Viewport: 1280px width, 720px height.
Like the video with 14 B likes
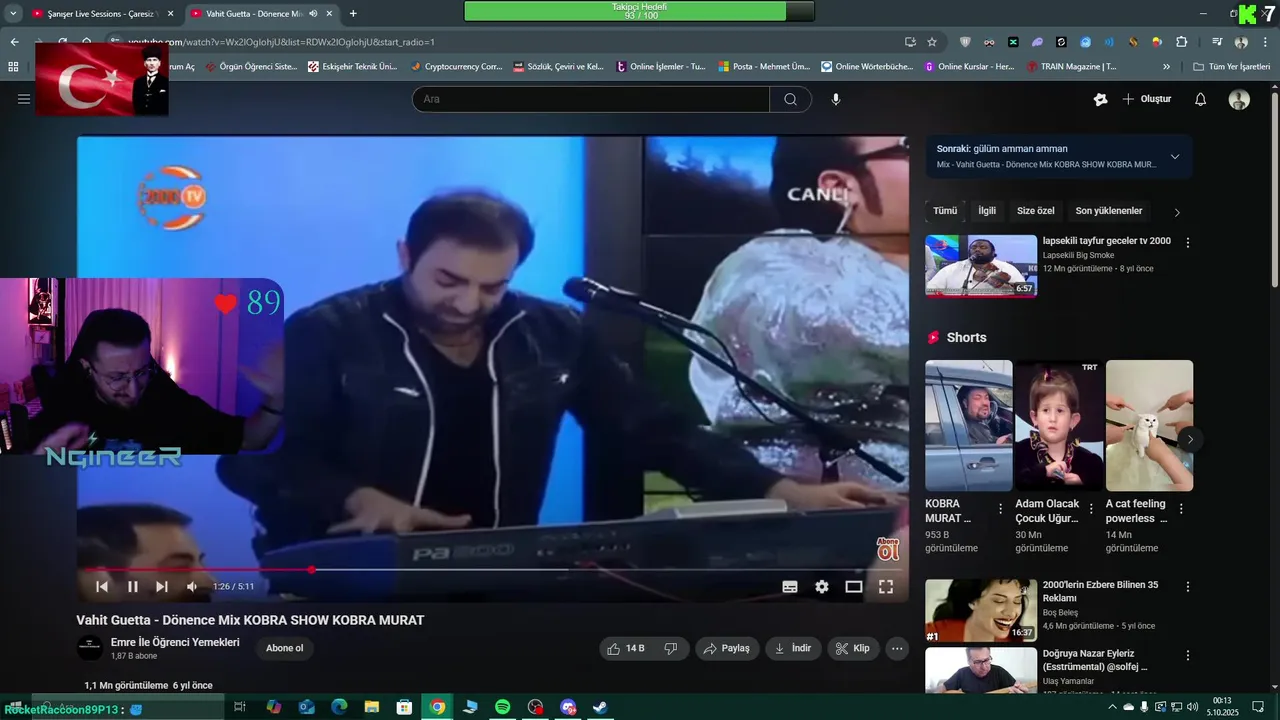[x=626, y=648]
